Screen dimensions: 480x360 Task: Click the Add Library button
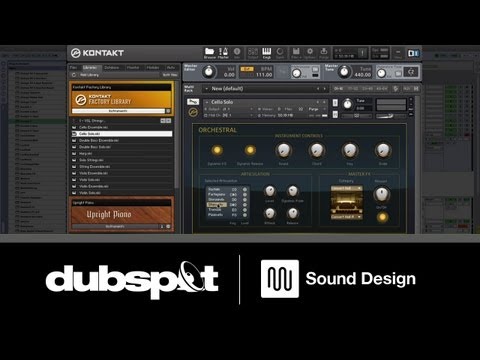89,75
